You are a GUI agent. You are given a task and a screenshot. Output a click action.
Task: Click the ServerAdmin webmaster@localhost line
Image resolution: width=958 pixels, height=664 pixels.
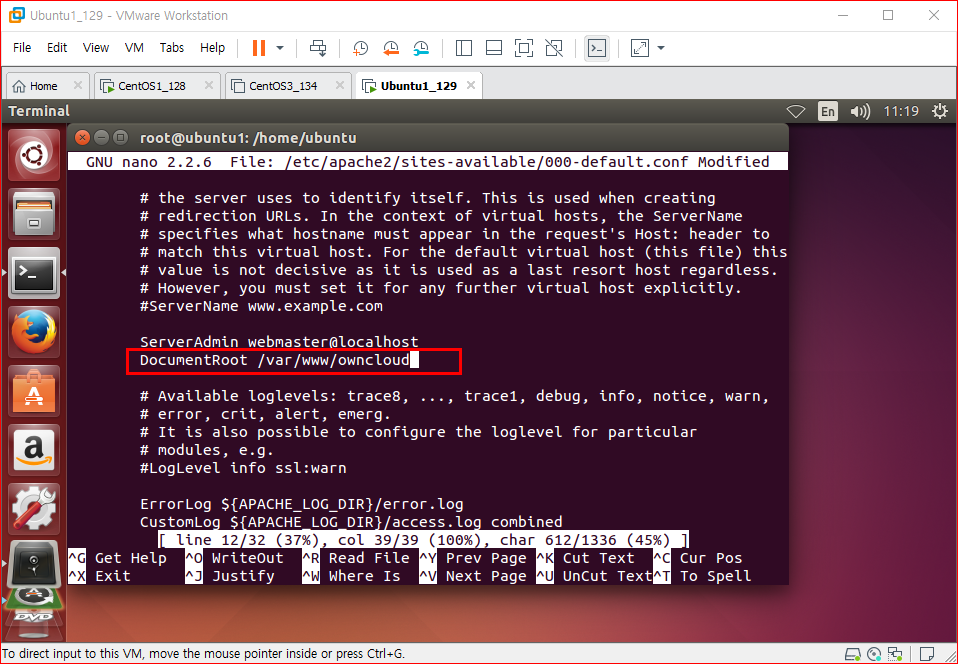pyautogui.click(x=279, y=342)
